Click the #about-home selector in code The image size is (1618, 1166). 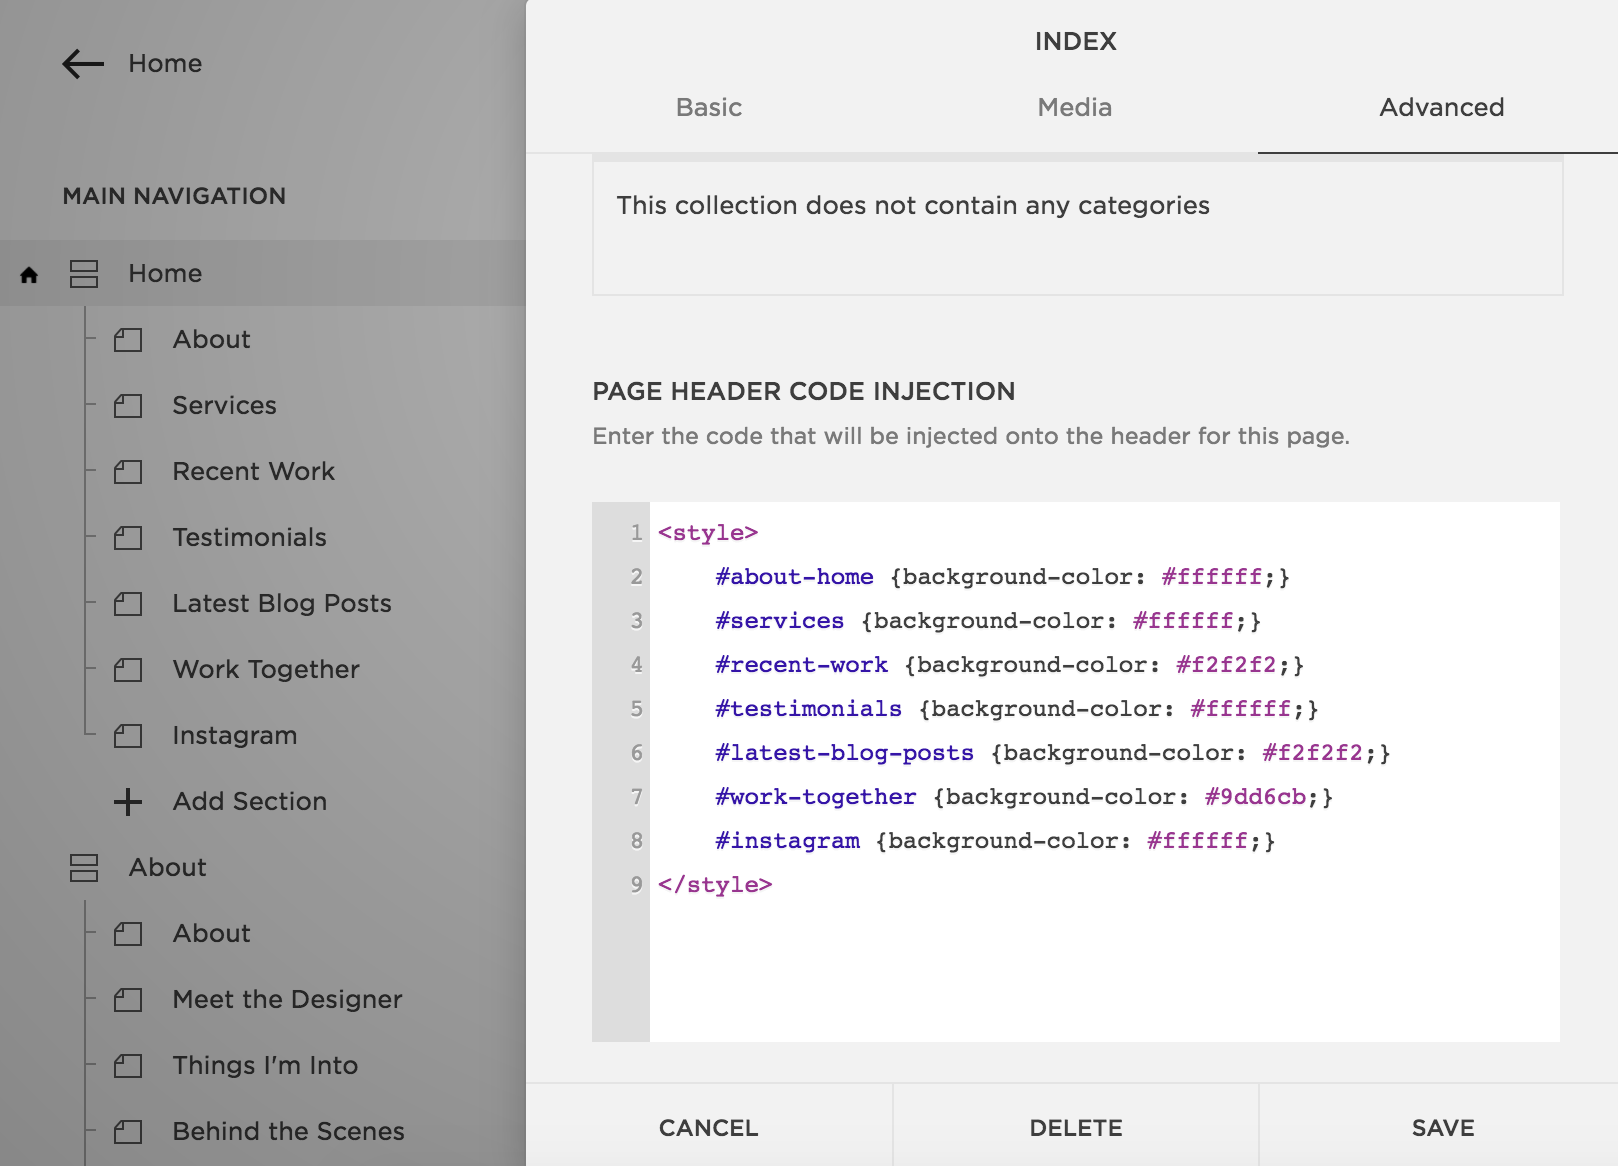click(x=794, y=577)
